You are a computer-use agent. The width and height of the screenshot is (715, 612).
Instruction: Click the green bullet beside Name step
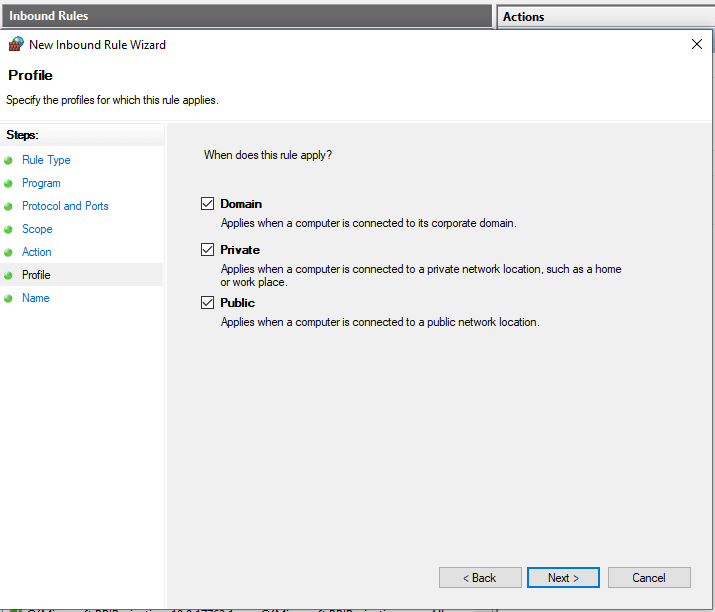pos(8,298)
